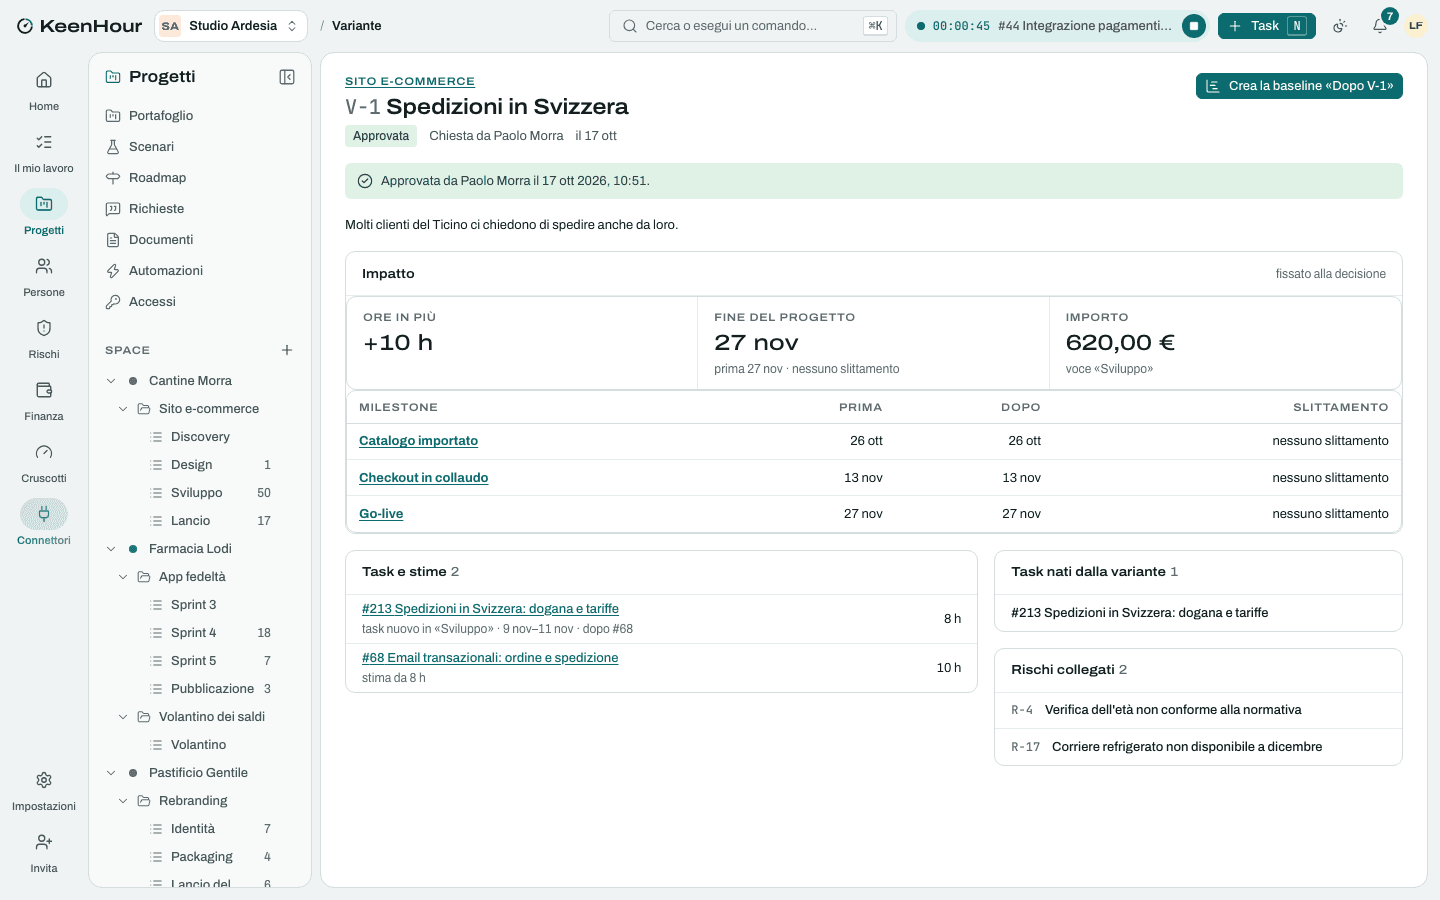
Task: Open Home in the left rail
Action: 44,91
